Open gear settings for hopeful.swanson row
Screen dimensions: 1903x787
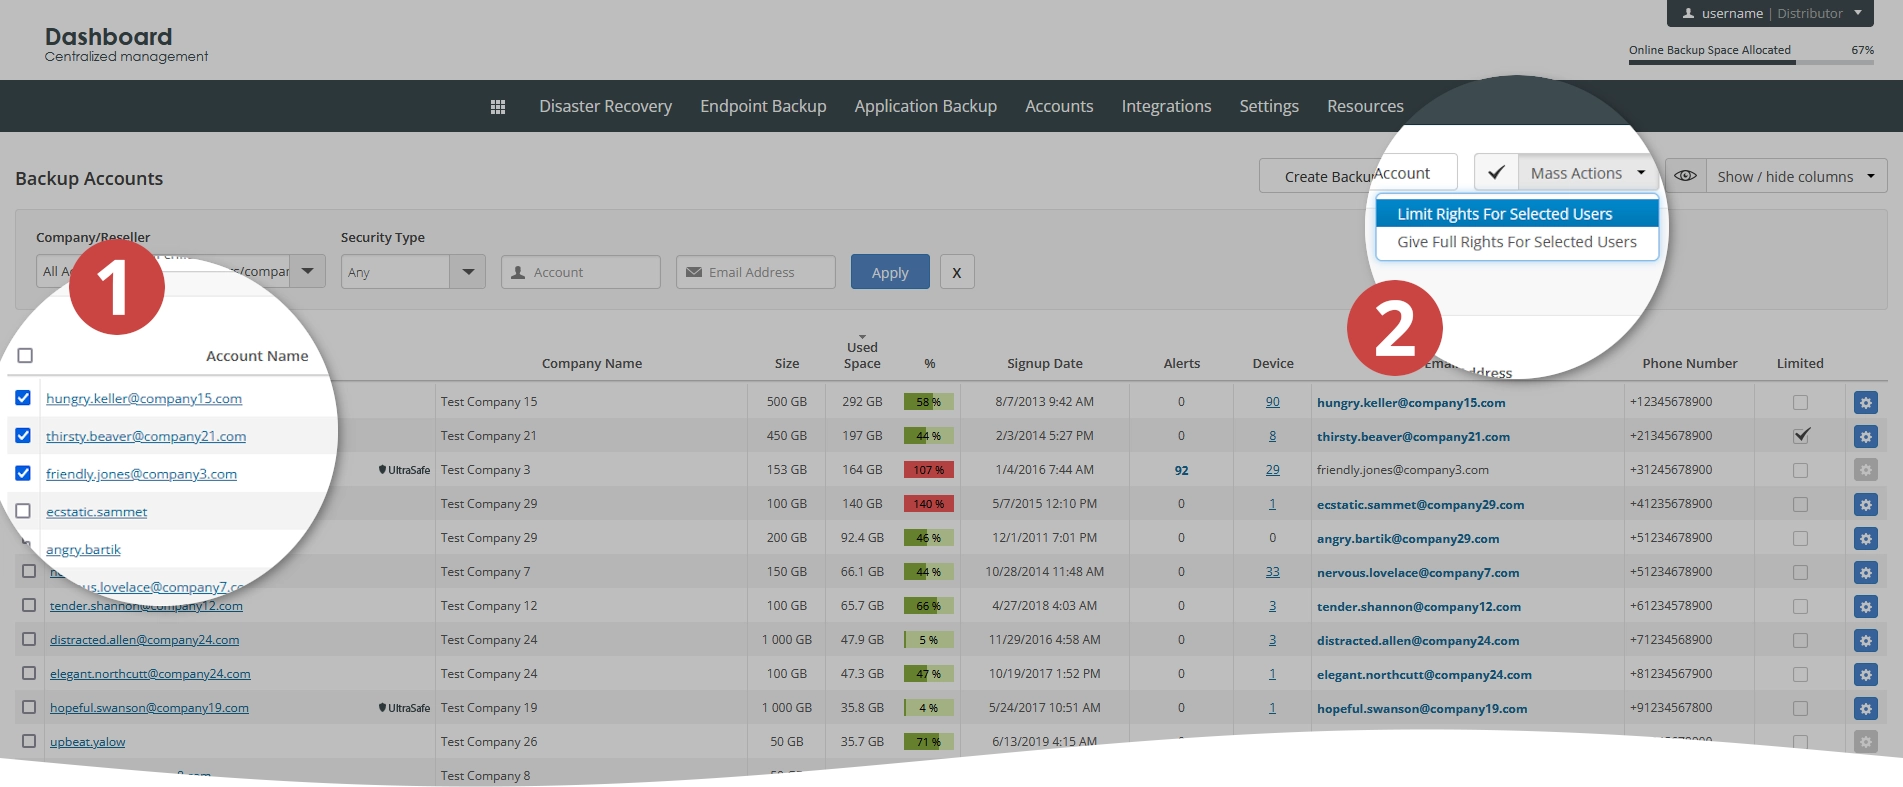1865,709
